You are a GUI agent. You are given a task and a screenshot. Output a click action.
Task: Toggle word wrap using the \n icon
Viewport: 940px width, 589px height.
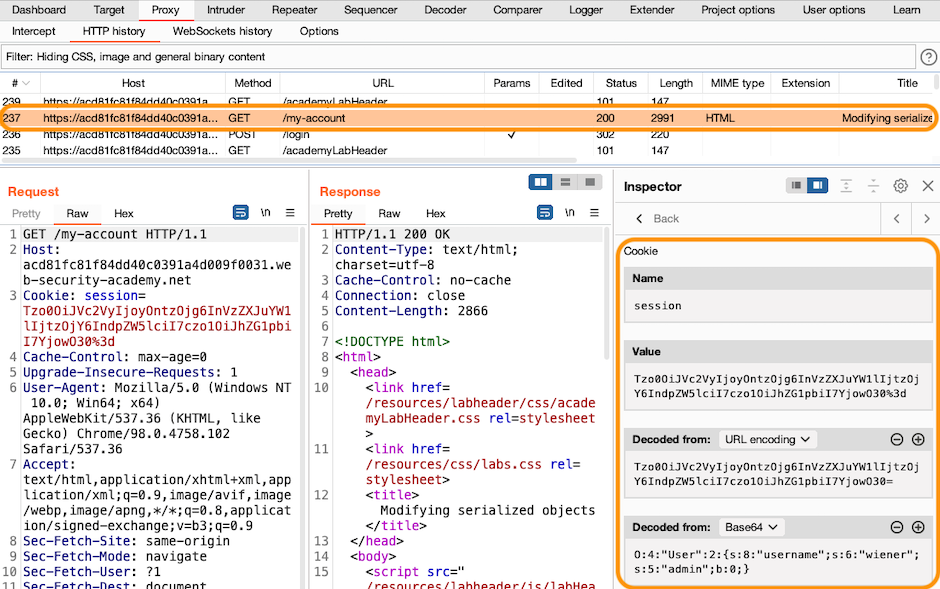264,213
